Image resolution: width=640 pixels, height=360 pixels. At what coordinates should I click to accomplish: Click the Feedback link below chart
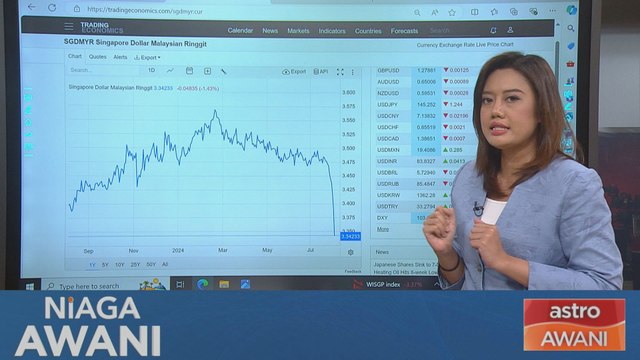353,271
